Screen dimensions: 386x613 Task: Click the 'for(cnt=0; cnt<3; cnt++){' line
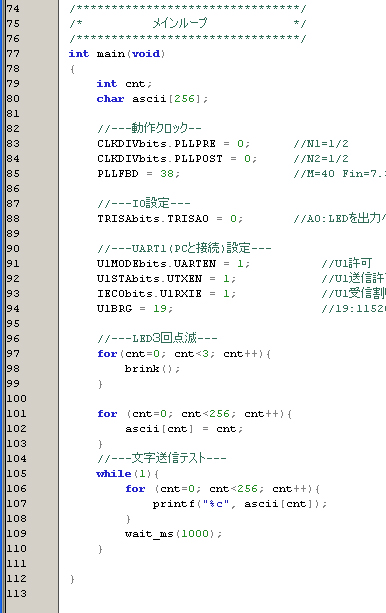184,353
